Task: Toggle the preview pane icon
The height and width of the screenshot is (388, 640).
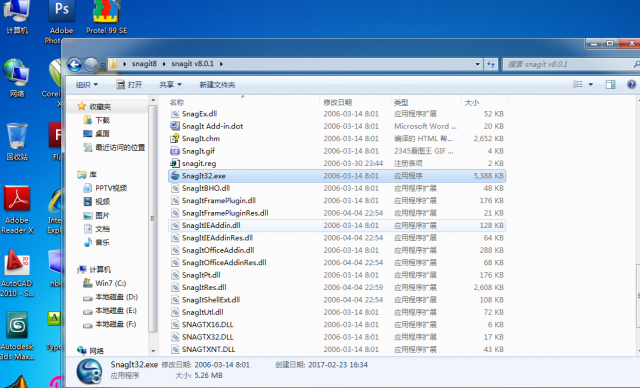Action: click(610, 84)
